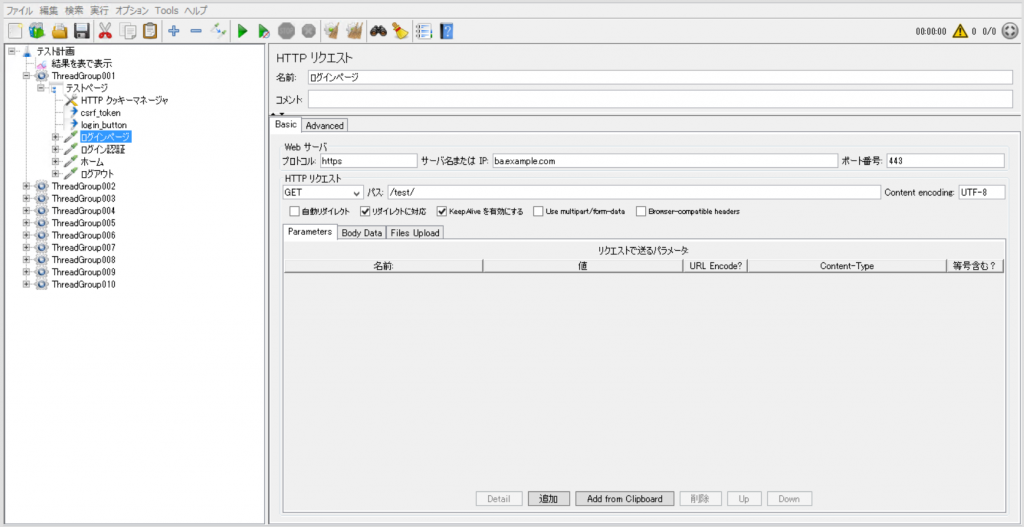Open Search with binoculars icon
The width and height of the screenshot is (1024, 527).
click(379, 31)
